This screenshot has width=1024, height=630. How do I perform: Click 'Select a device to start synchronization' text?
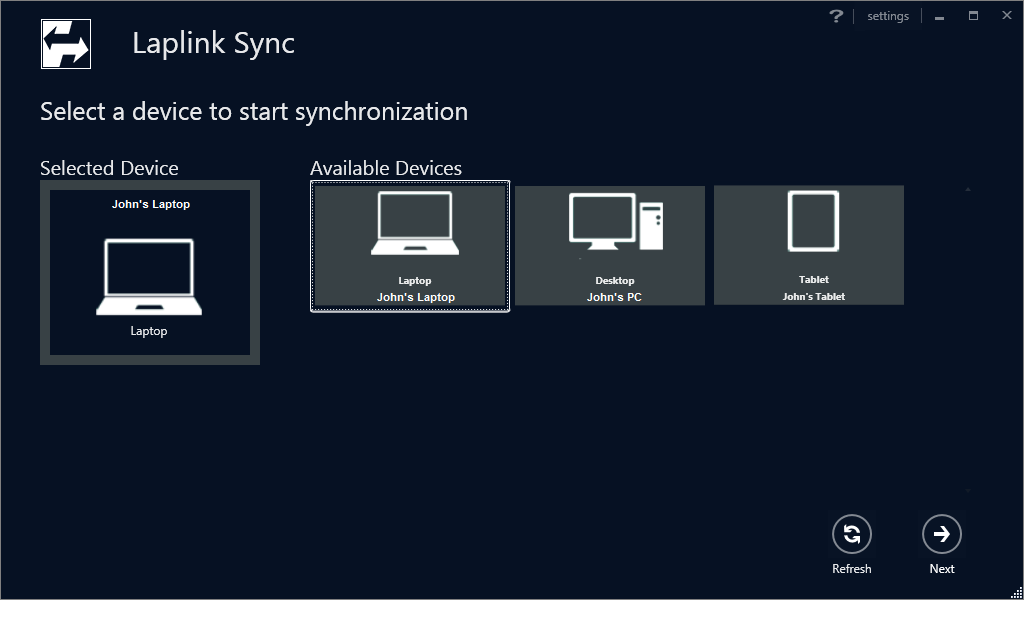coord(254,112)
